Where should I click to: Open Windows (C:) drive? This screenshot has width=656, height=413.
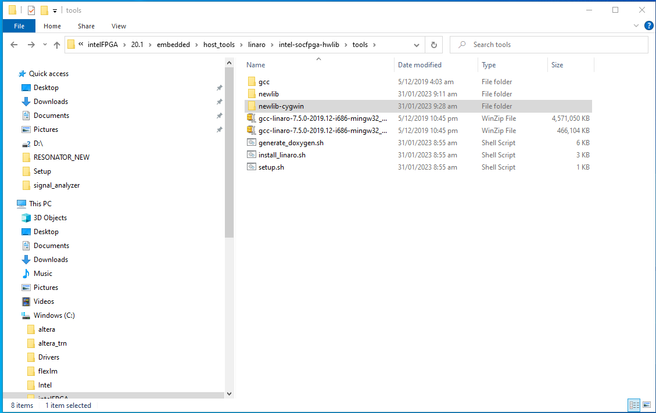[54, 316]
